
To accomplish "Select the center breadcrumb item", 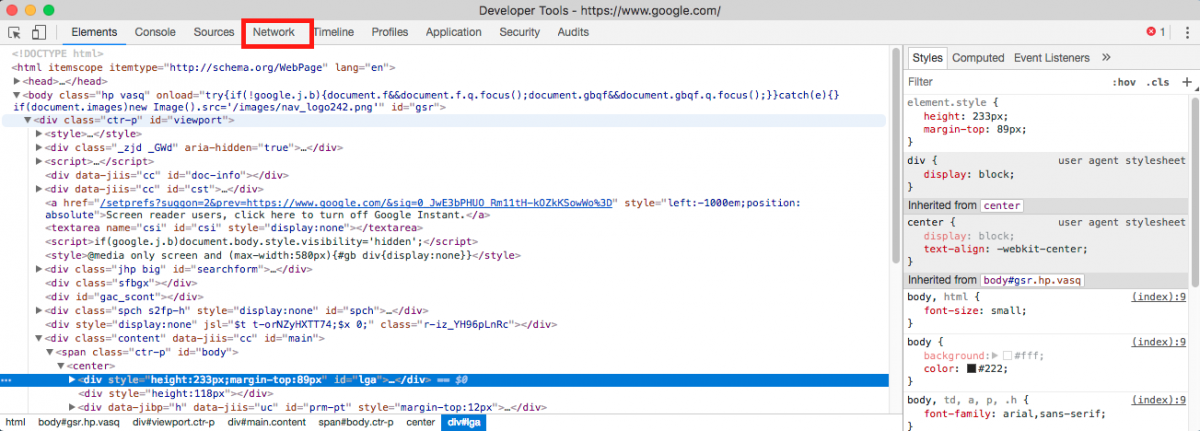I will 422,422.
